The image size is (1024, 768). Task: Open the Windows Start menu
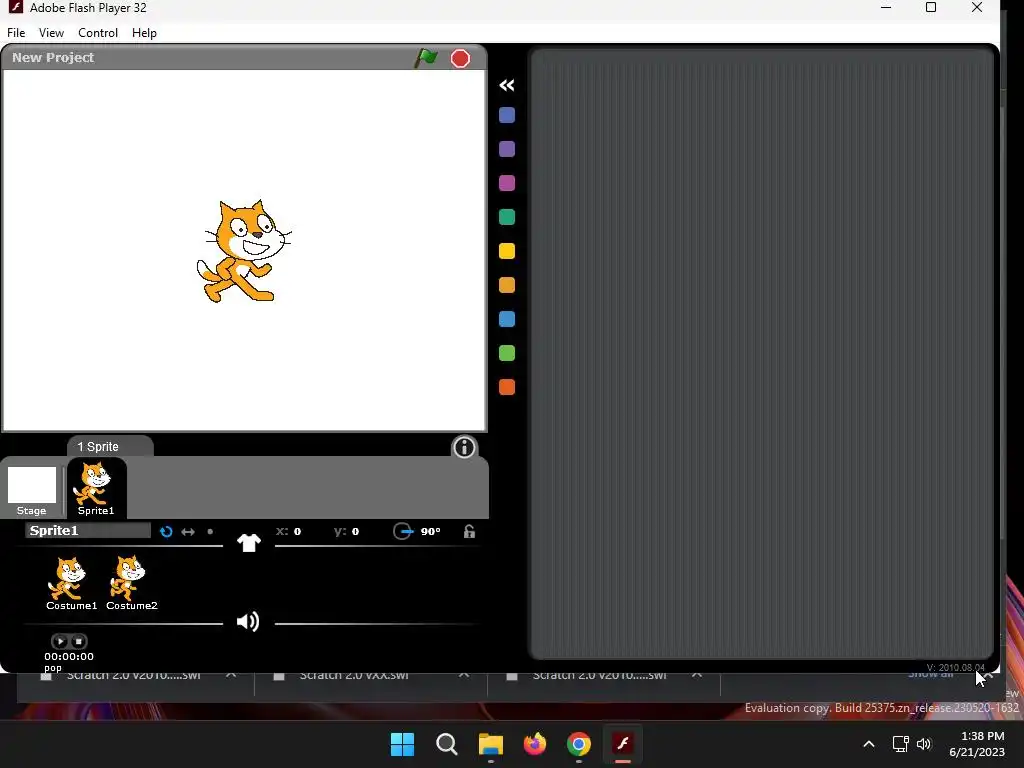pyautogui.click(x=402, y=744)
